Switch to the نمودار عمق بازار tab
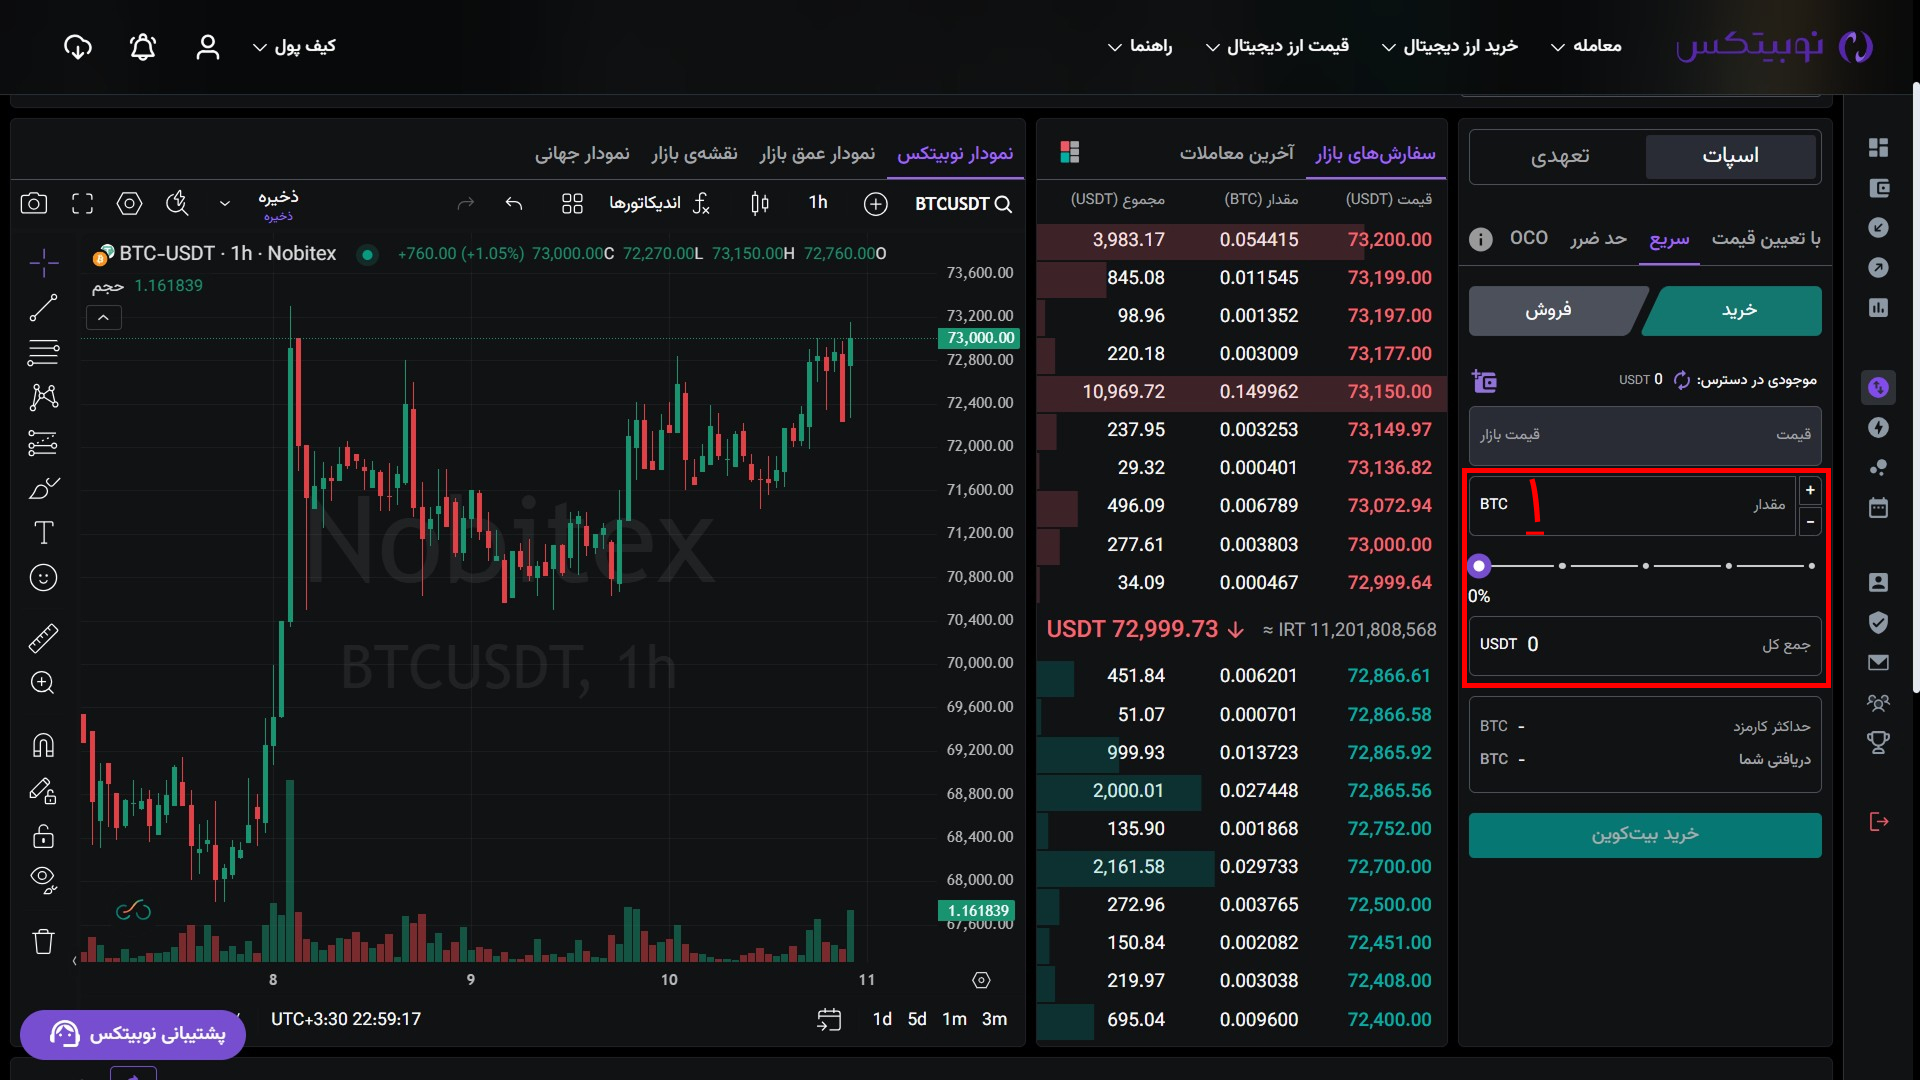Image resolution: width=1920 pixels, height=1080 pixels. [x=816, y=153]
